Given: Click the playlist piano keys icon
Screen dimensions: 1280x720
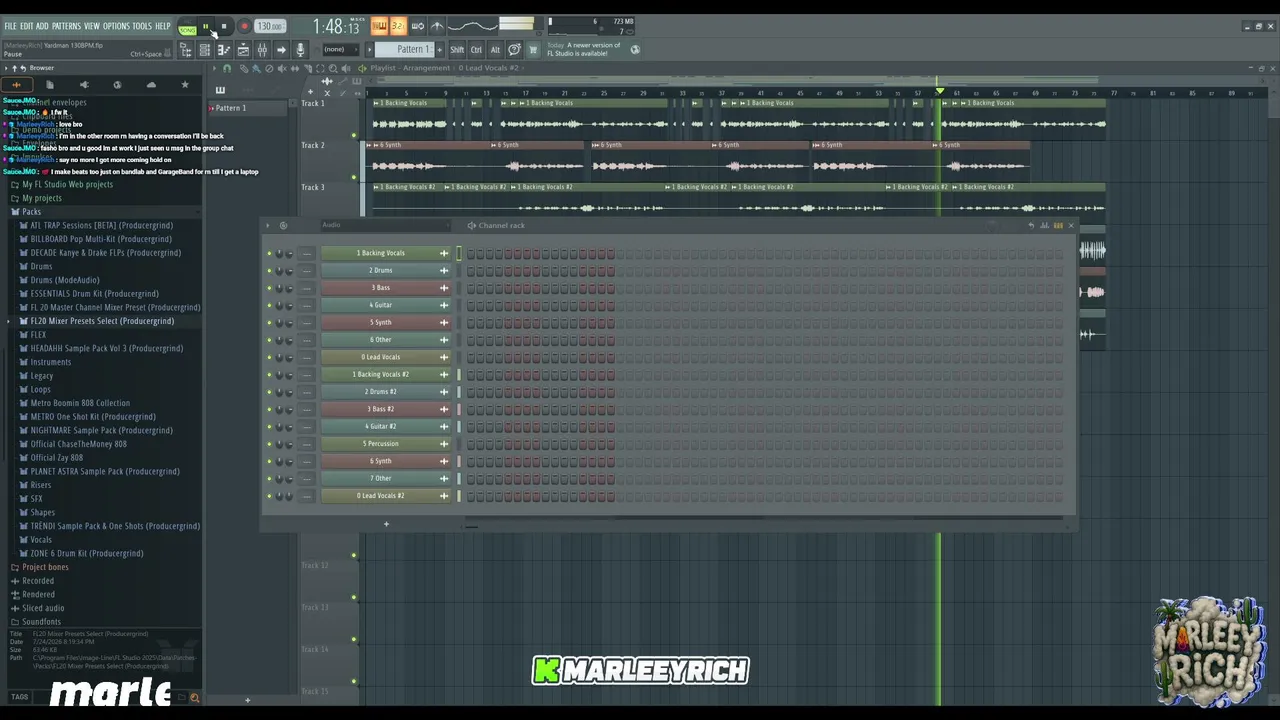Looking at the screenshot, I should (x=220, y=90).
